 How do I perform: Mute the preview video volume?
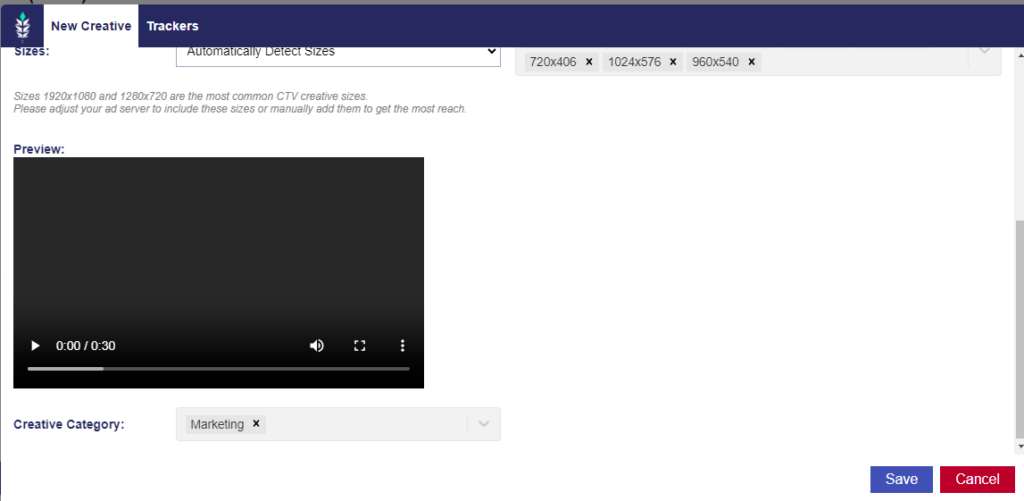tap(317, 346)
